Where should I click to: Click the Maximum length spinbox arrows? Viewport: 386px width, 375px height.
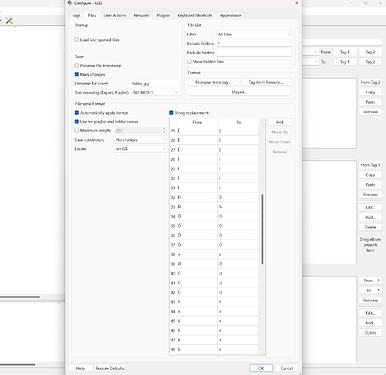[x=164, y=130]
